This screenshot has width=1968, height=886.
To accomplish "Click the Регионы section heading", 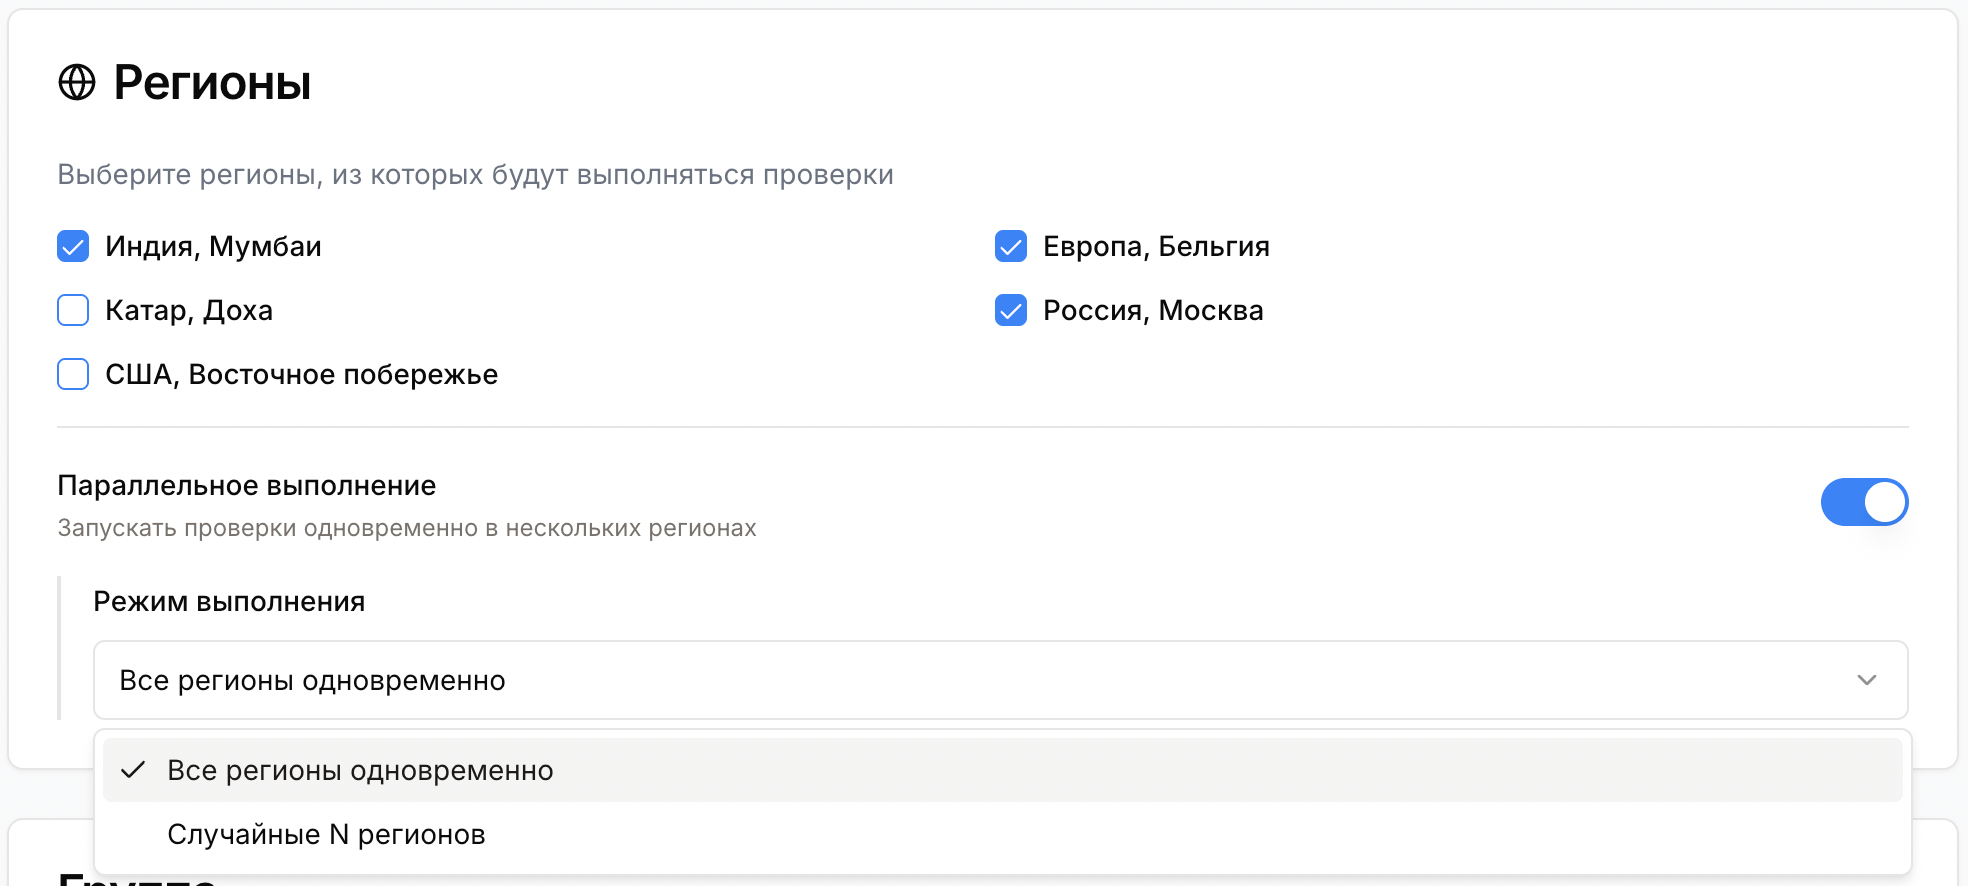I will tap(212, 84).
